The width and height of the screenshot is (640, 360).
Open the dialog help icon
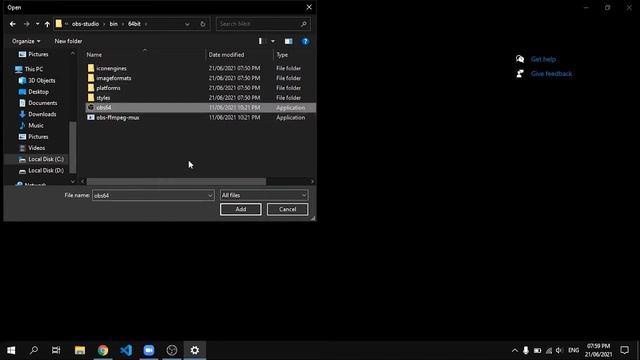[305, 41]
